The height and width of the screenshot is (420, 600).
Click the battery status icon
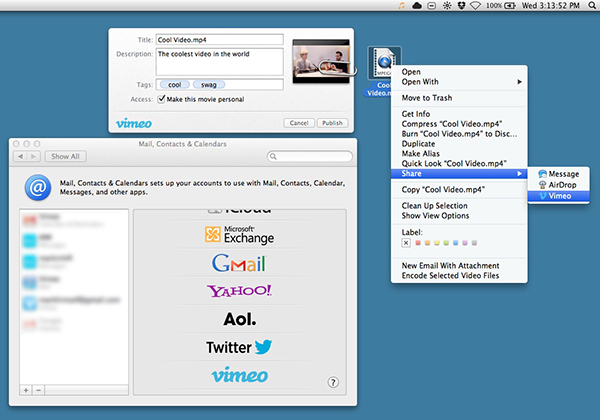click(510, 6)
